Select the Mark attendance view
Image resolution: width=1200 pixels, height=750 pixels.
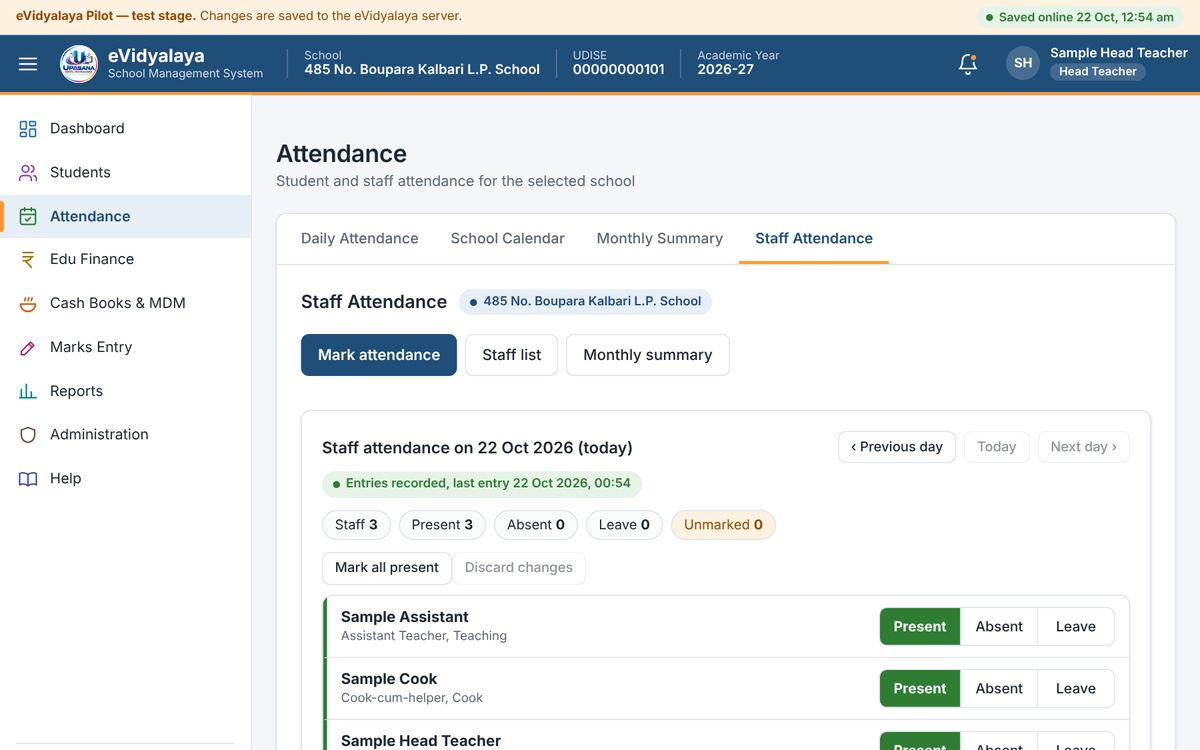point(379,355)
